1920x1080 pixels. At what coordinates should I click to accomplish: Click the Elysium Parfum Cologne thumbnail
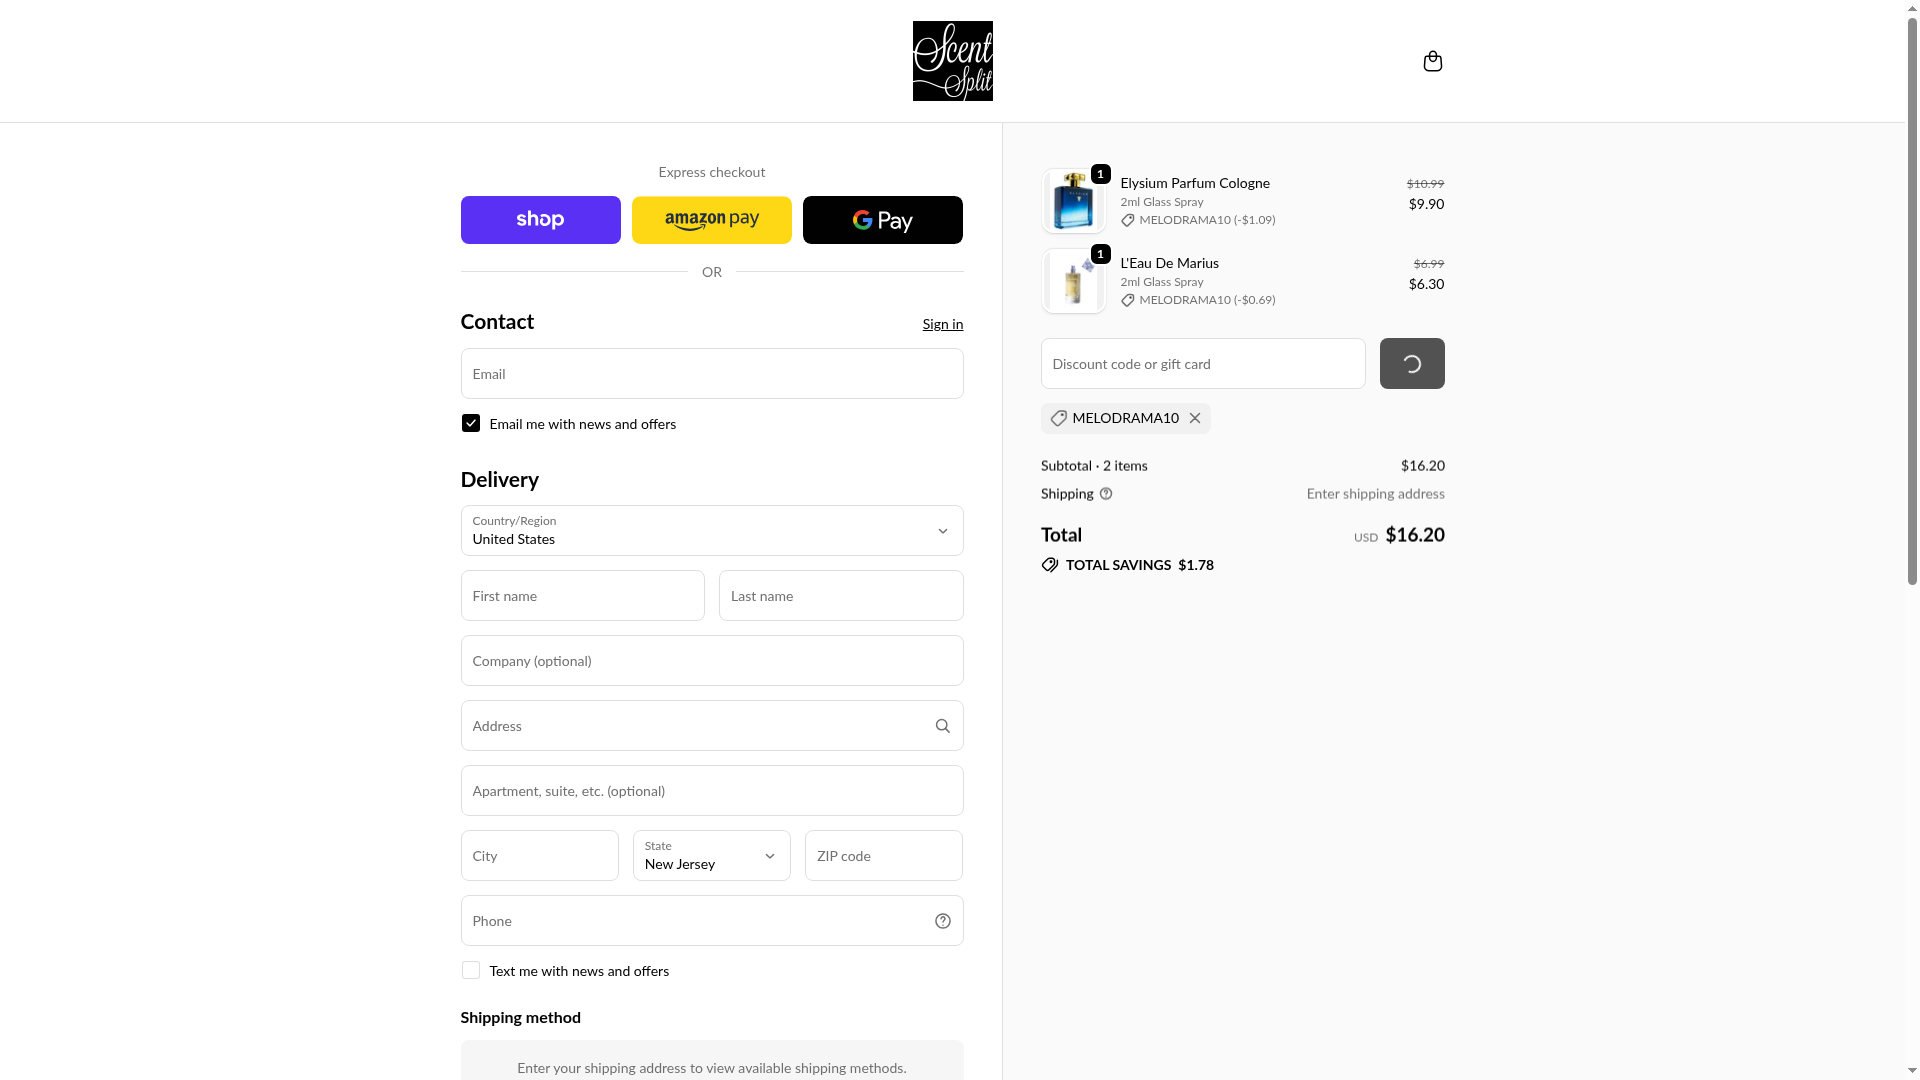(1073, 201)
